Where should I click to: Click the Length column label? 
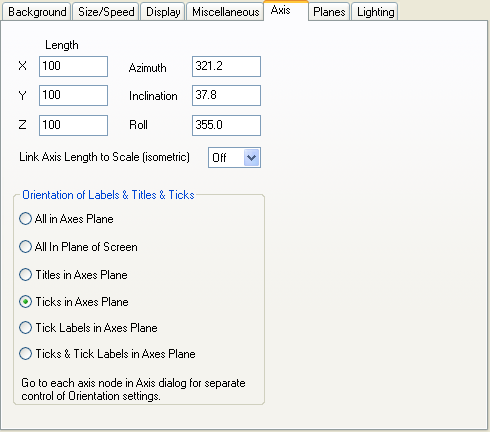tap(62, 45)
